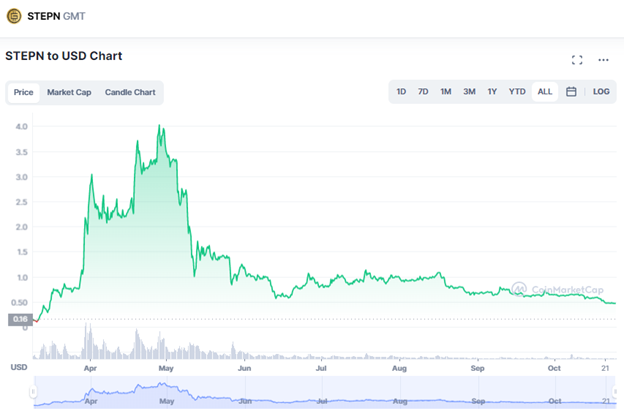Viewport: 624px width, 411px height.
Task: Open the calendar date range picker
Action: click(x=571, y=92)
